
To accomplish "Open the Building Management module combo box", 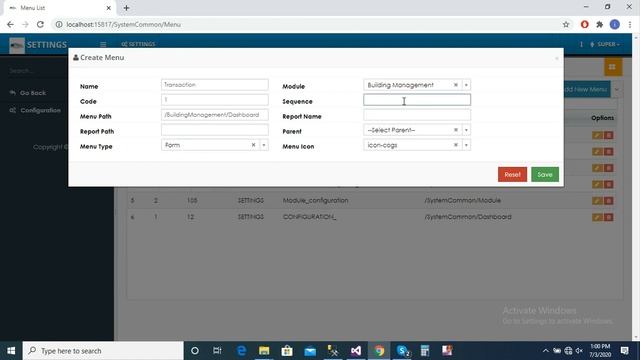I will click(417, 85).
